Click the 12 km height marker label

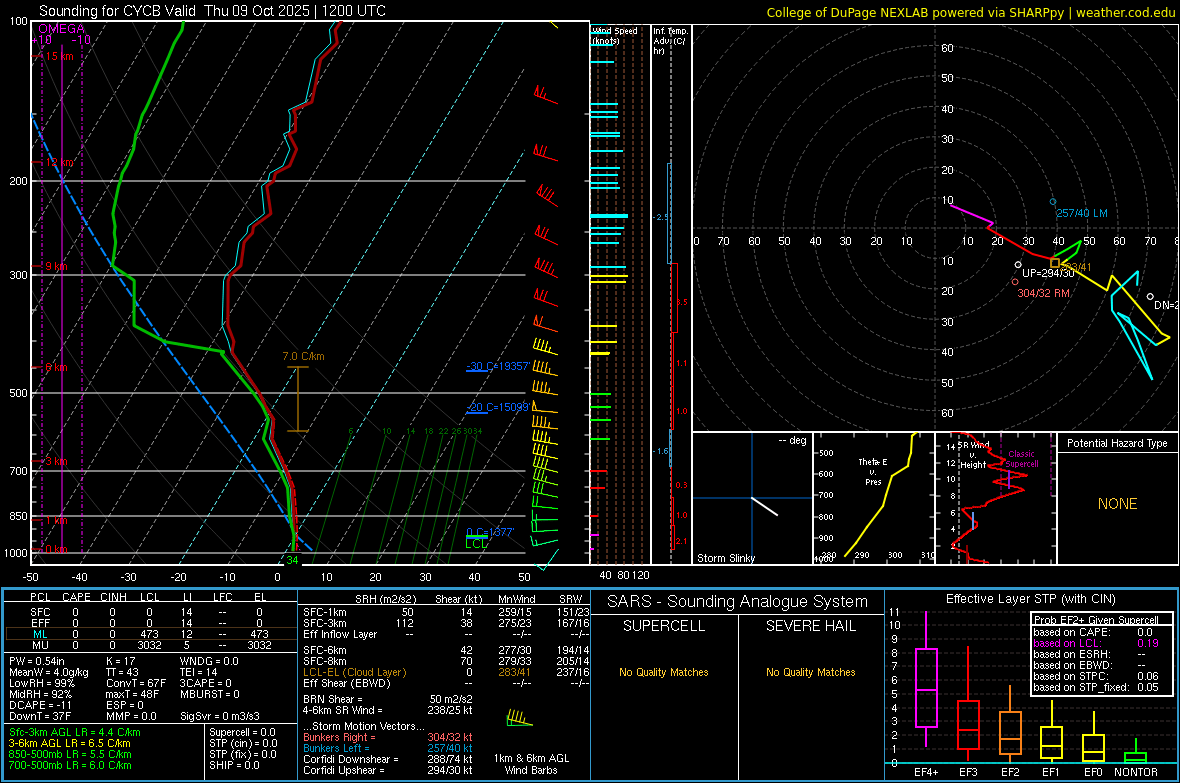pyautogui.click(x=60, y=163)
